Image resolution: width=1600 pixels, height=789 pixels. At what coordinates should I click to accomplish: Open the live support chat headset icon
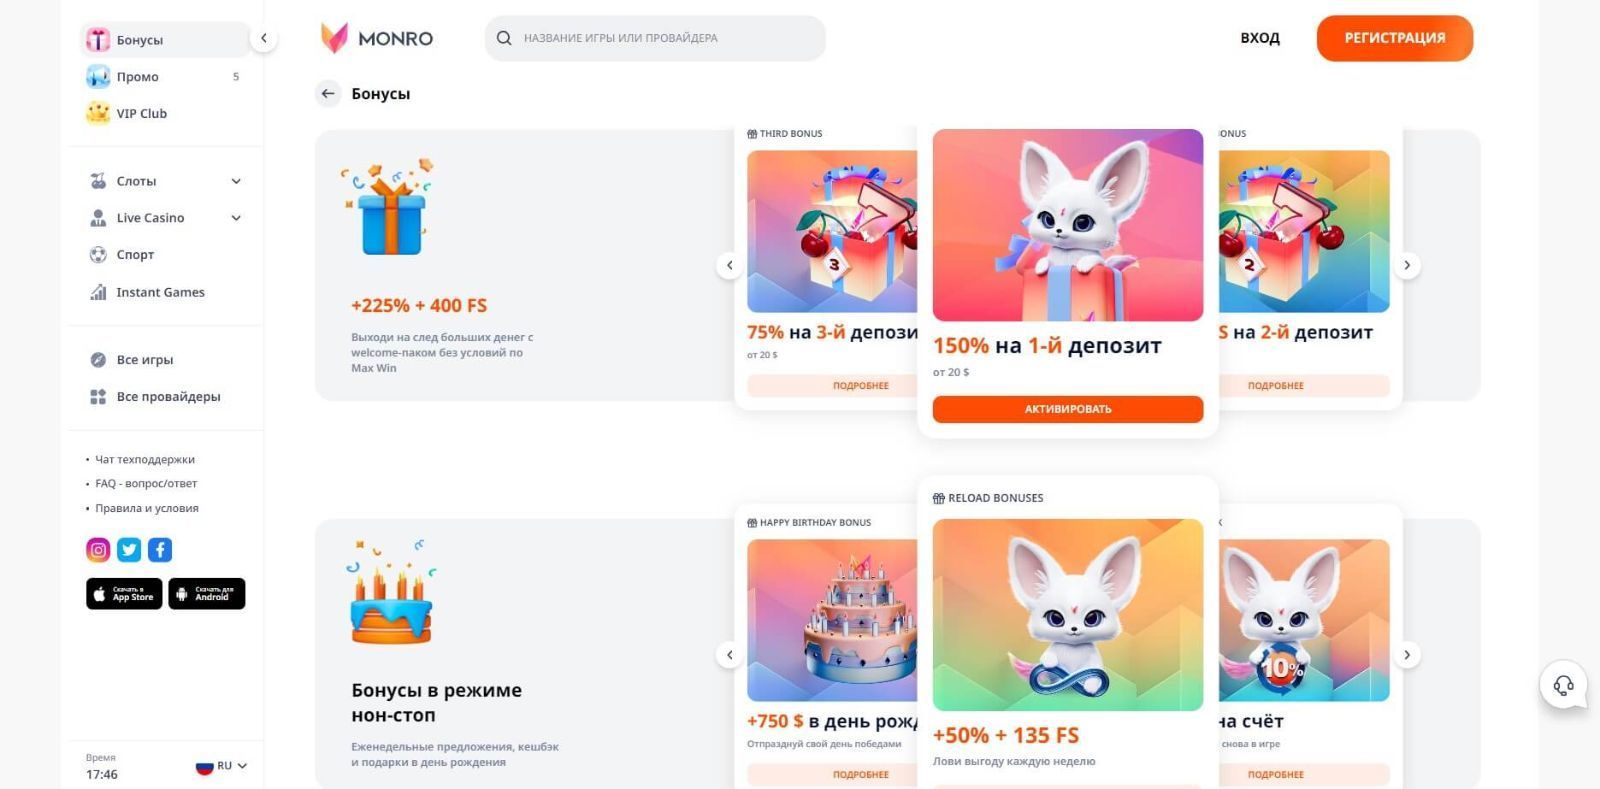point(1563,685)
